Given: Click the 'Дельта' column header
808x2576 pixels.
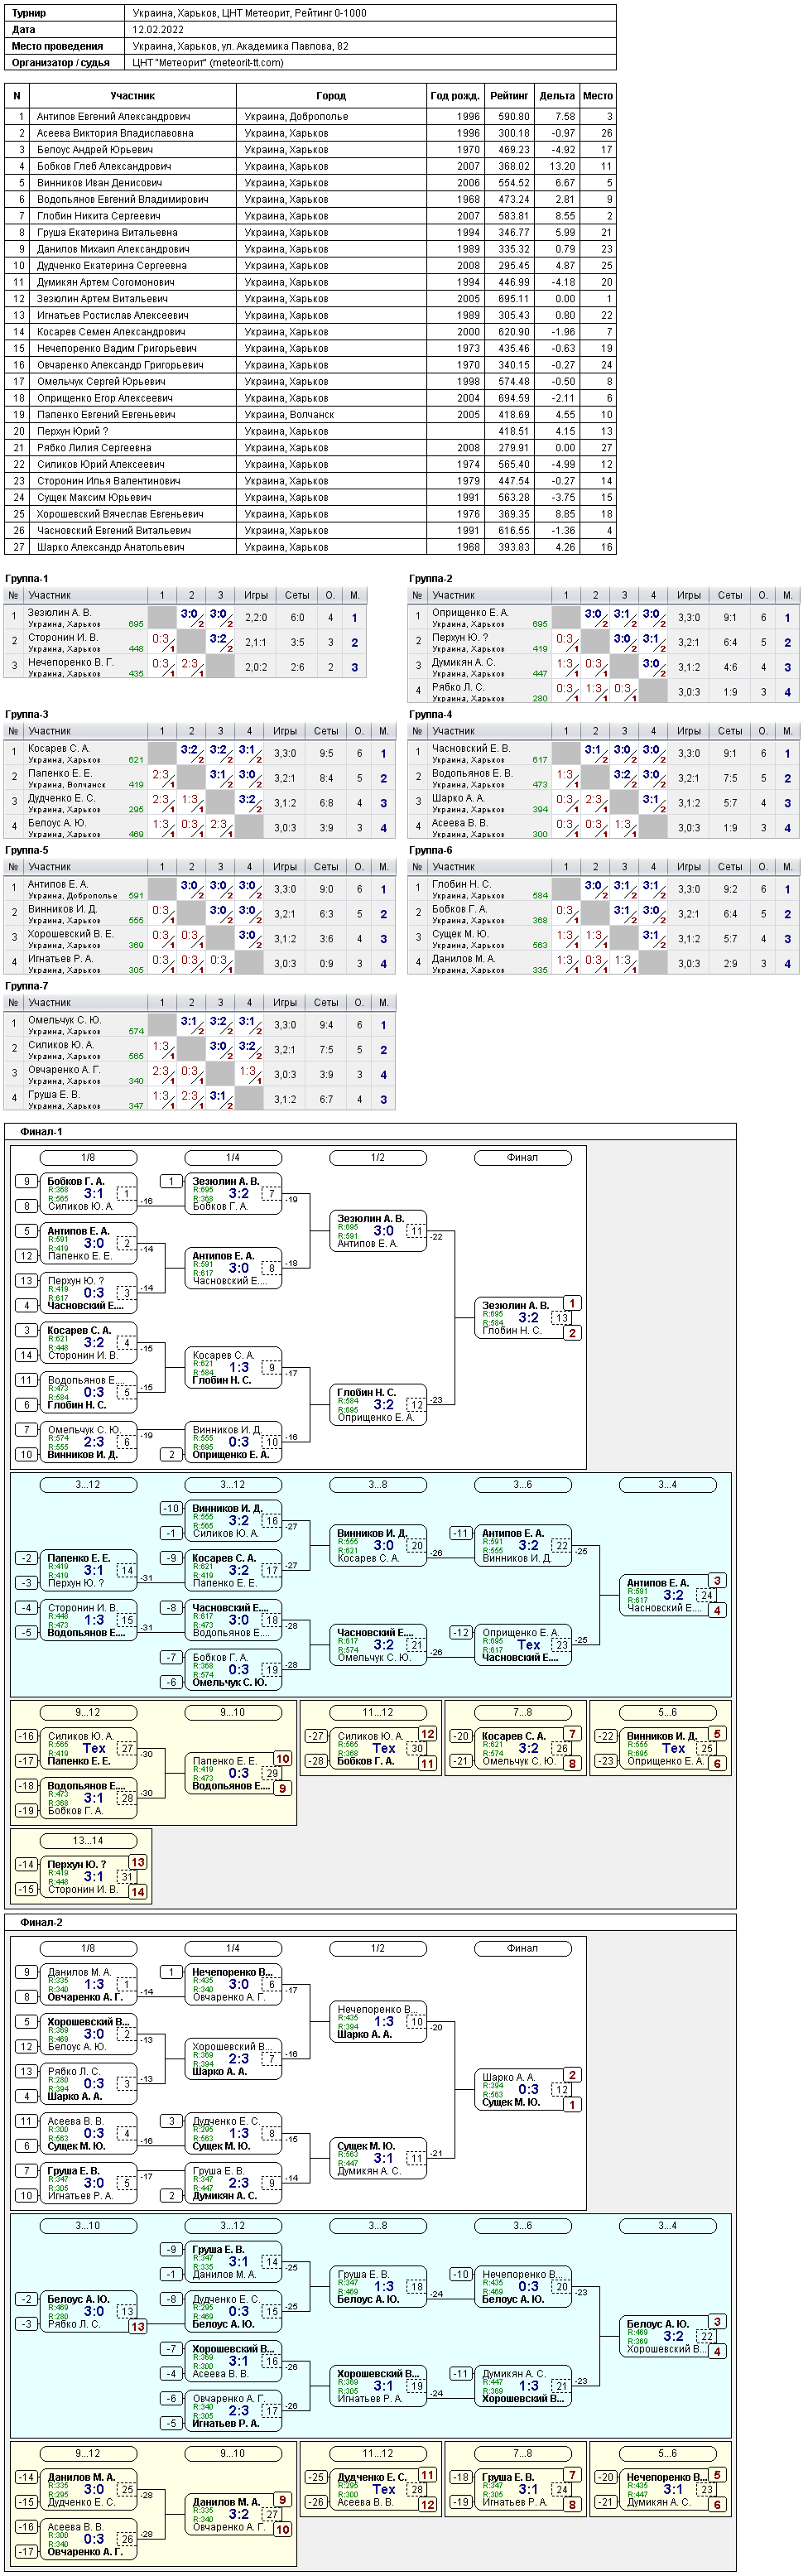Looking at the screenshot, I should [x=557, y=96].
